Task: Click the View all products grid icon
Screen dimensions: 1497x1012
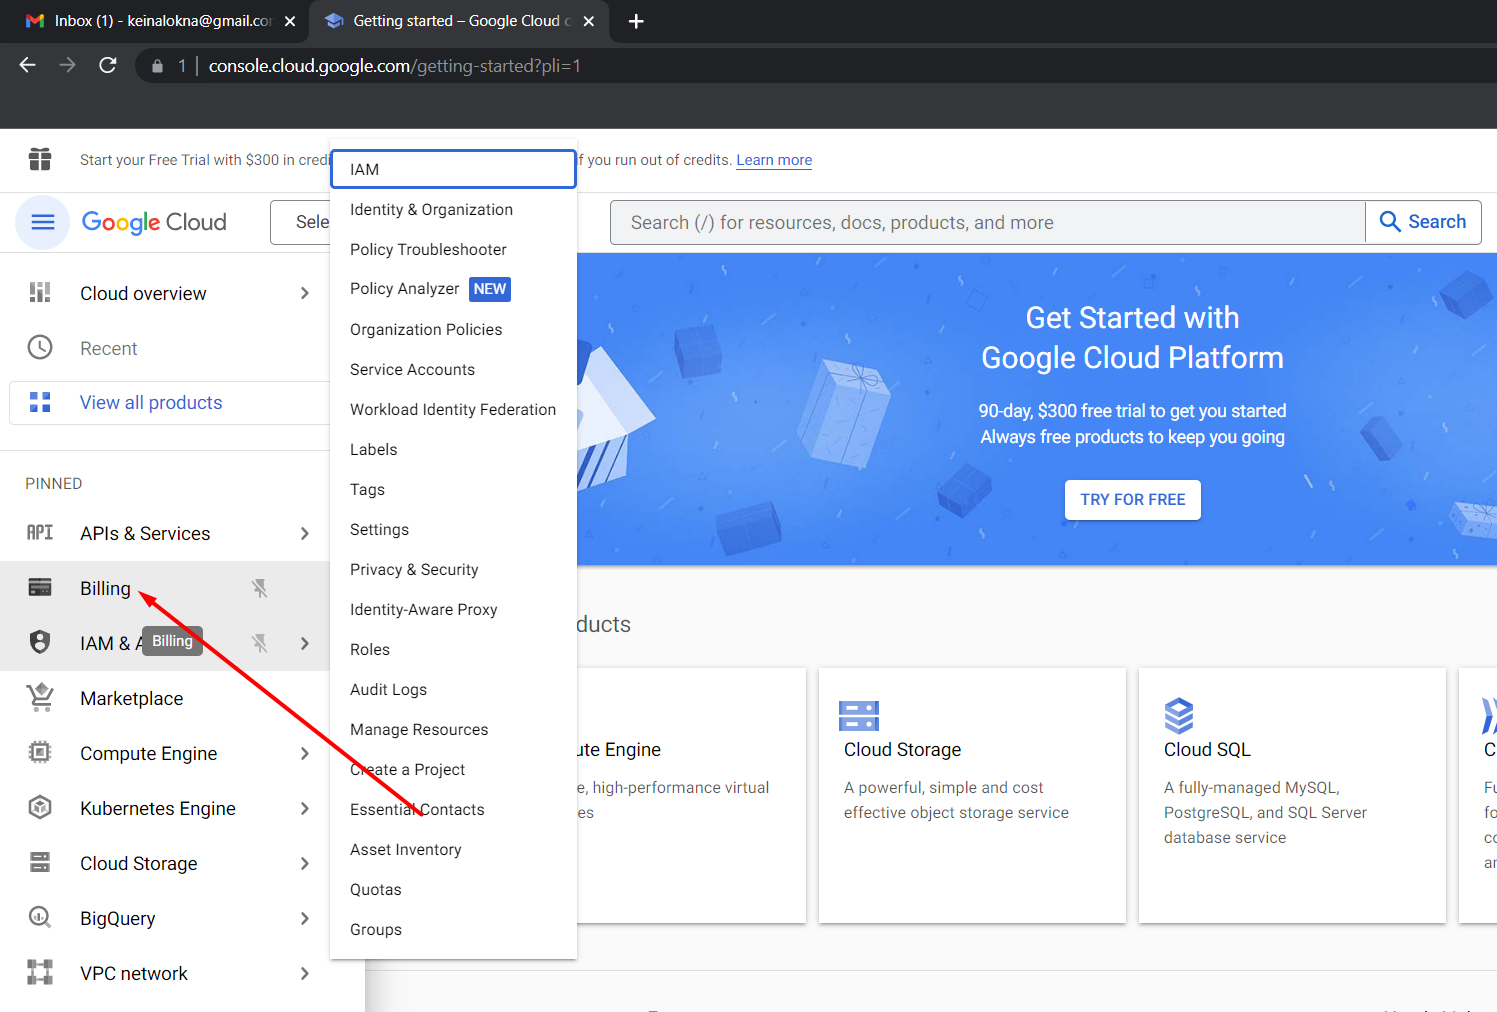Action: 40,402
